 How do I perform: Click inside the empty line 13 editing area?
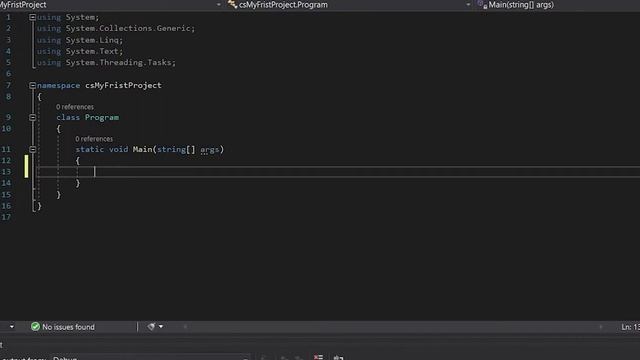click(x=338, y=172)
